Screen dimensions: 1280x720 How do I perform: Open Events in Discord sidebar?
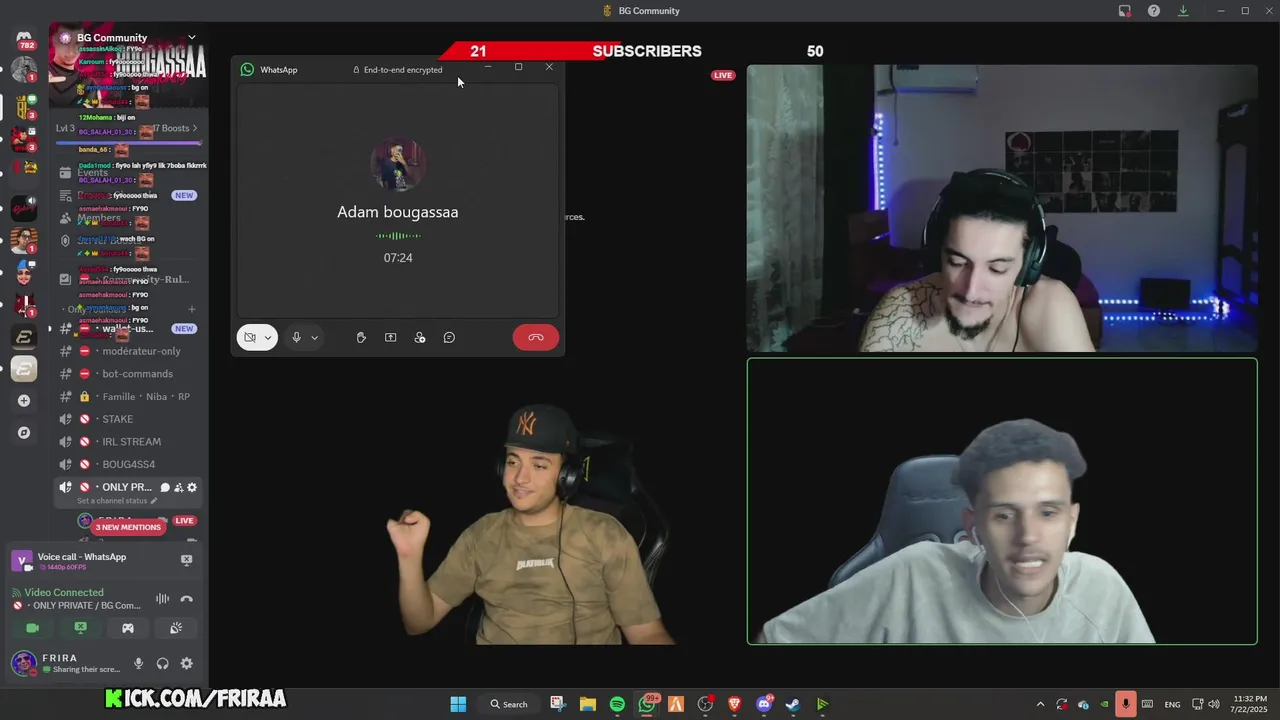click(92, 173)
